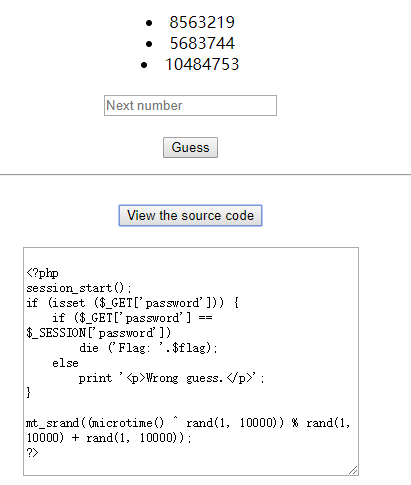Click mt_srand at start of seed line
The width and height of the screenshot is (411, 485).
pos(52,423)
